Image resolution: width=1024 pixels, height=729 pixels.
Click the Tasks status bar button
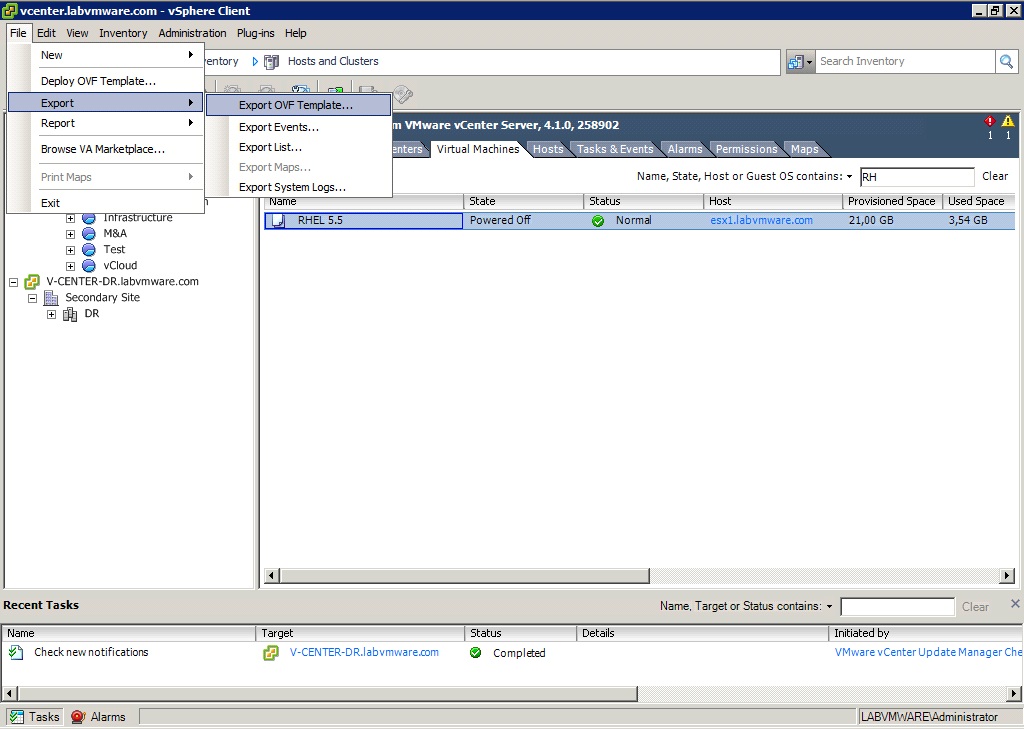pyautogui.click(x=35, y=717)
